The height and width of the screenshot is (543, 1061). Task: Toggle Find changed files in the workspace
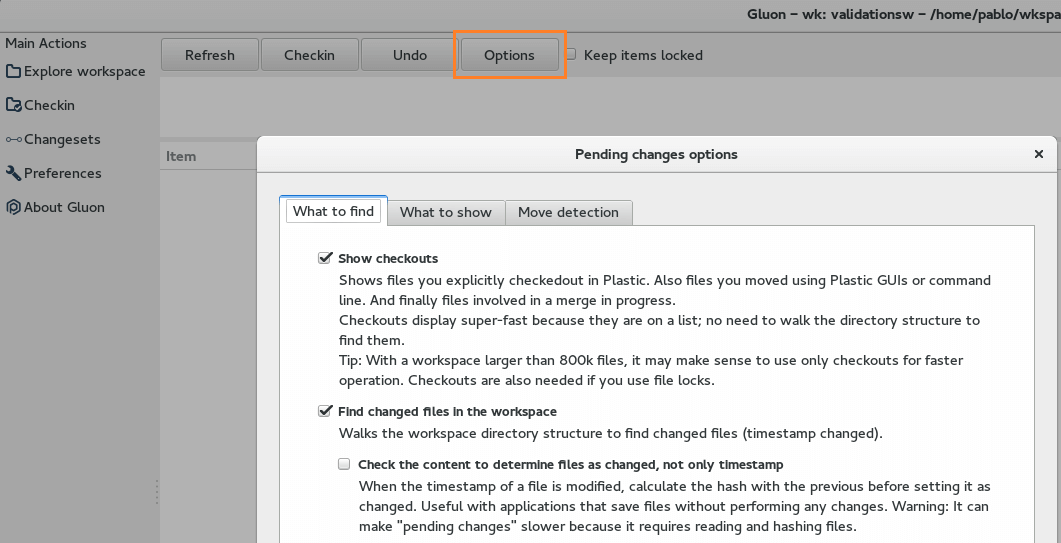pyautogui.click(x=325, y=411)
